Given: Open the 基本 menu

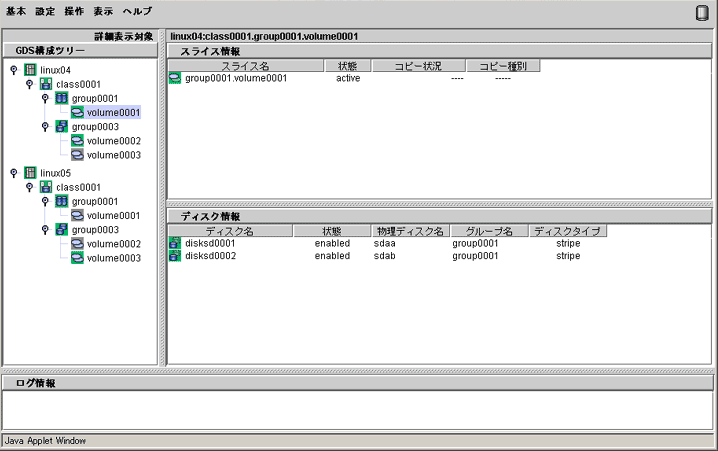Looking at the screenshot, I should click(x=16, y=11).
